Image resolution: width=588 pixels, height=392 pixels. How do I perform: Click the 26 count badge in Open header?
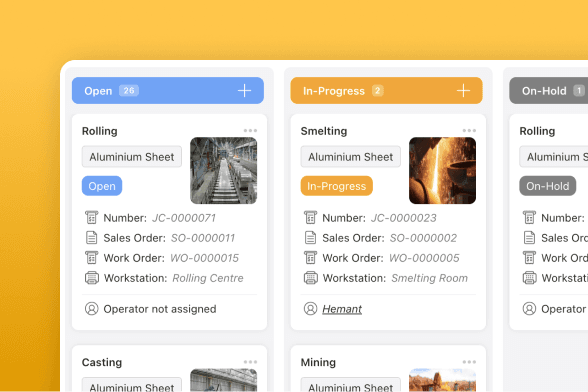pyautogui.click(x=129, y=90)
